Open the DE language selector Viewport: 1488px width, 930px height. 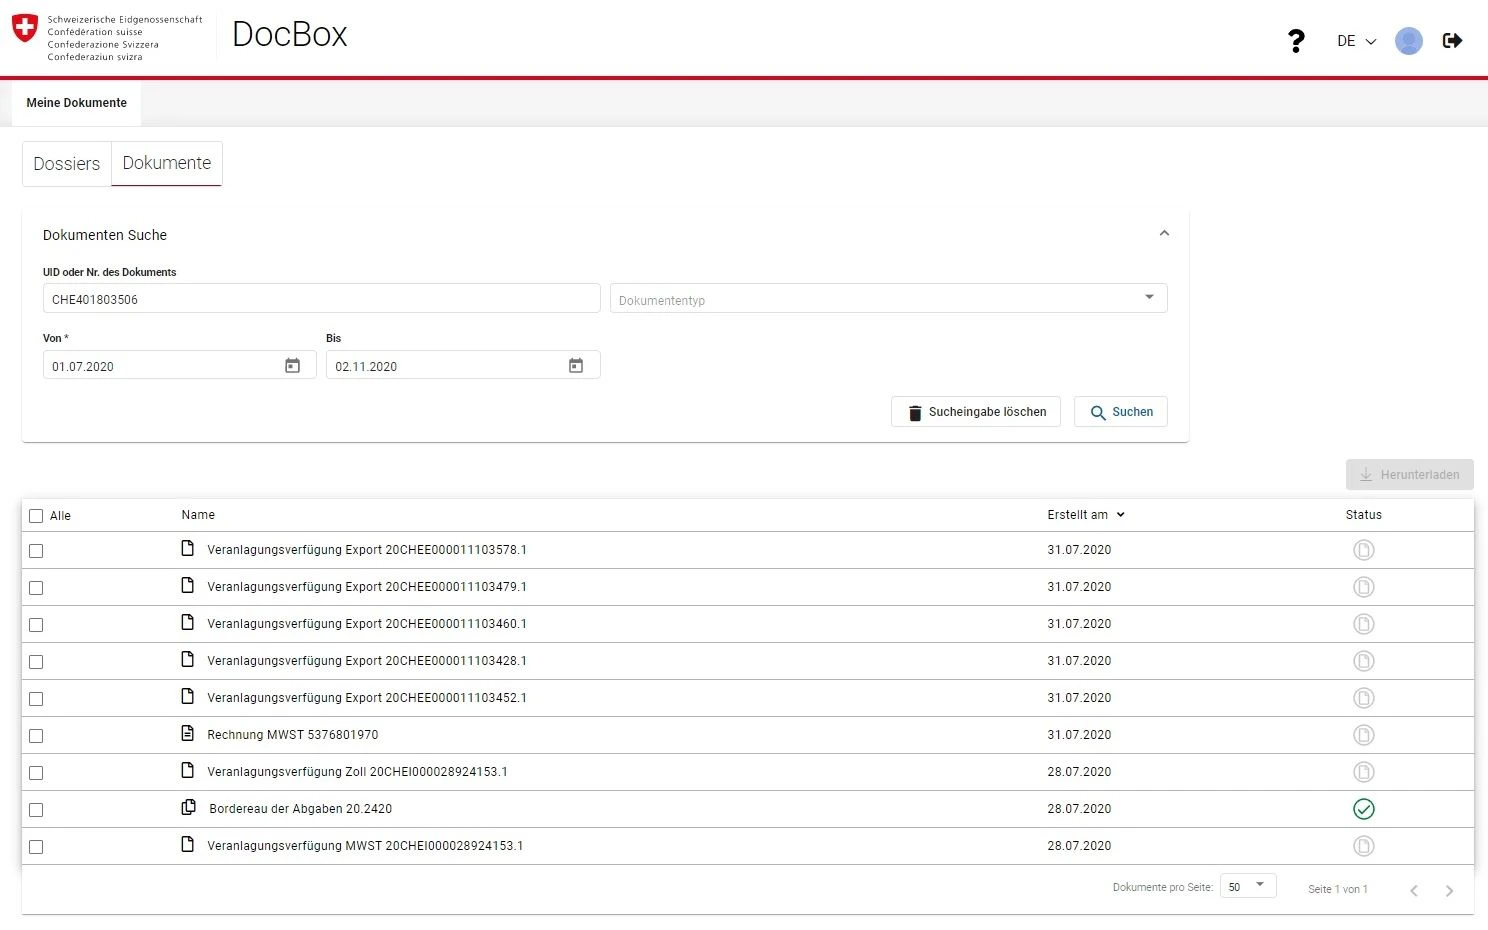(x=1356, y=41)
